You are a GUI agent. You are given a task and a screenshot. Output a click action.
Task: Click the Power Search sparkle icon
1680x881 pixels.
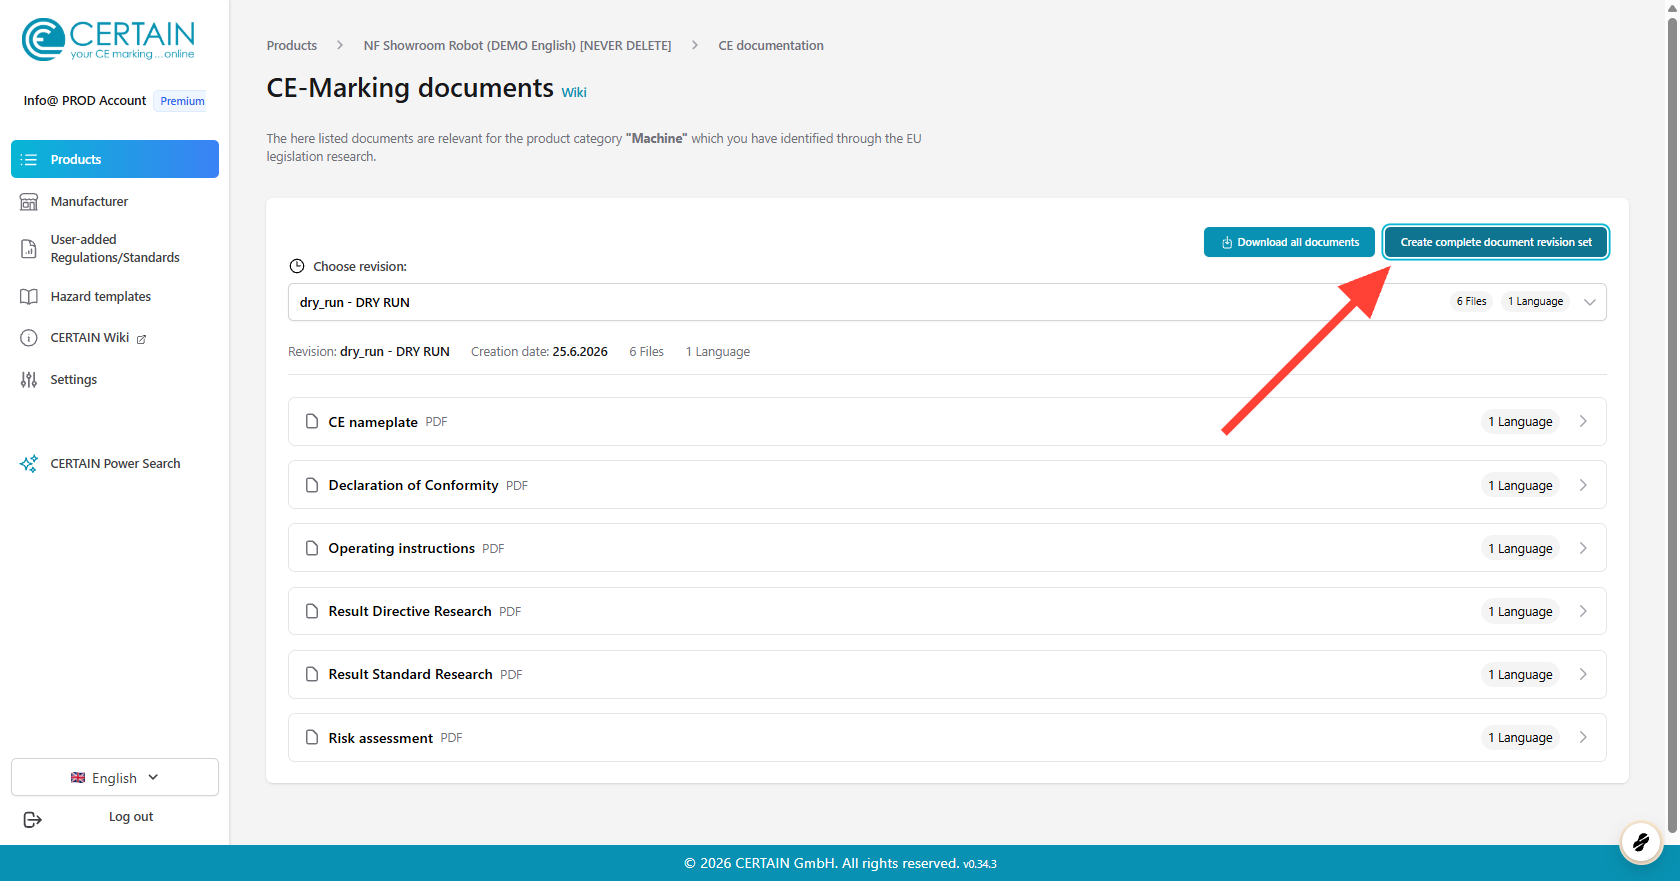[x=29, y=464]
